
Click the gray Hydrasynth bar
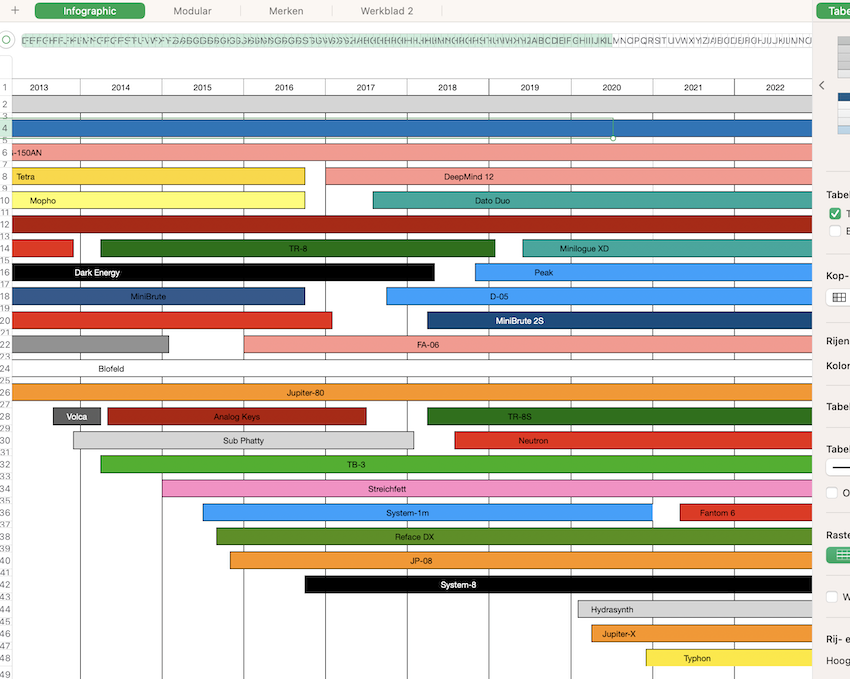[695, 610]
